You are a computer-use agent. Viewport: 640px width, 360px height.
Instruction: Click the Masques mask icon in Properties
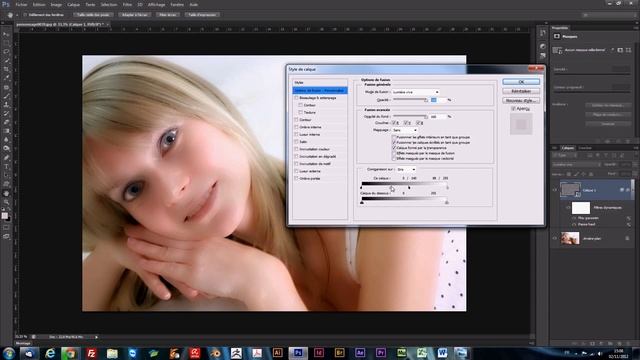[557, 36]
